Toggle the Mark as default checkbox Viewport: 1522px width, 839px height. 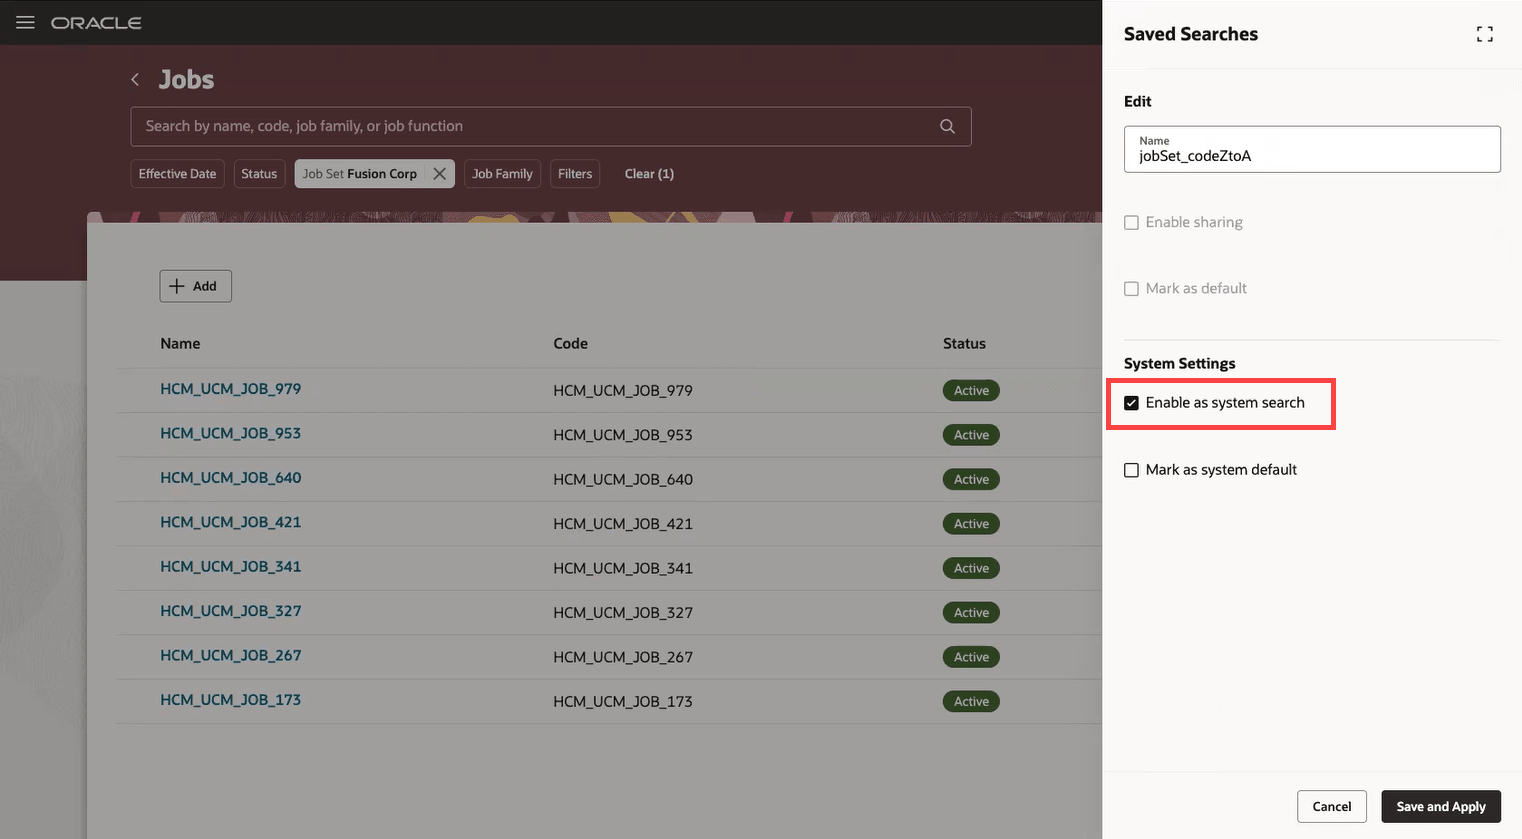[x=1131, y=288]
